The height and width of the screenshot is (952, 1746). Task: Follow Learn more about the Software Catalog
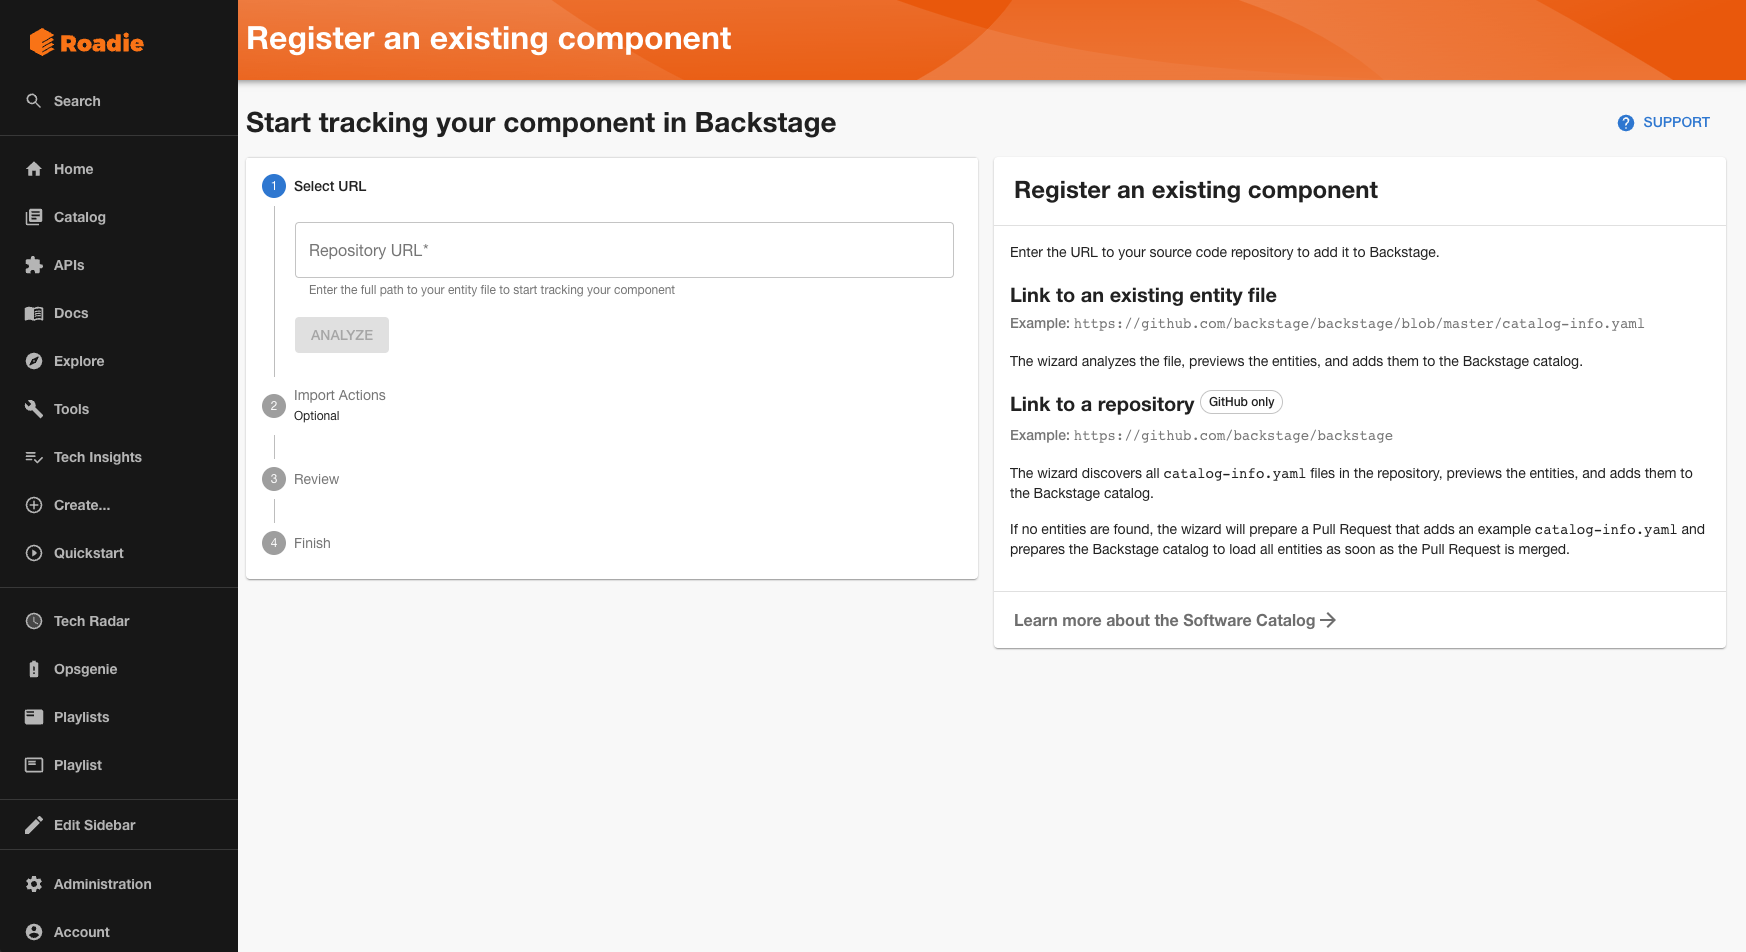tap(1175, 620)
